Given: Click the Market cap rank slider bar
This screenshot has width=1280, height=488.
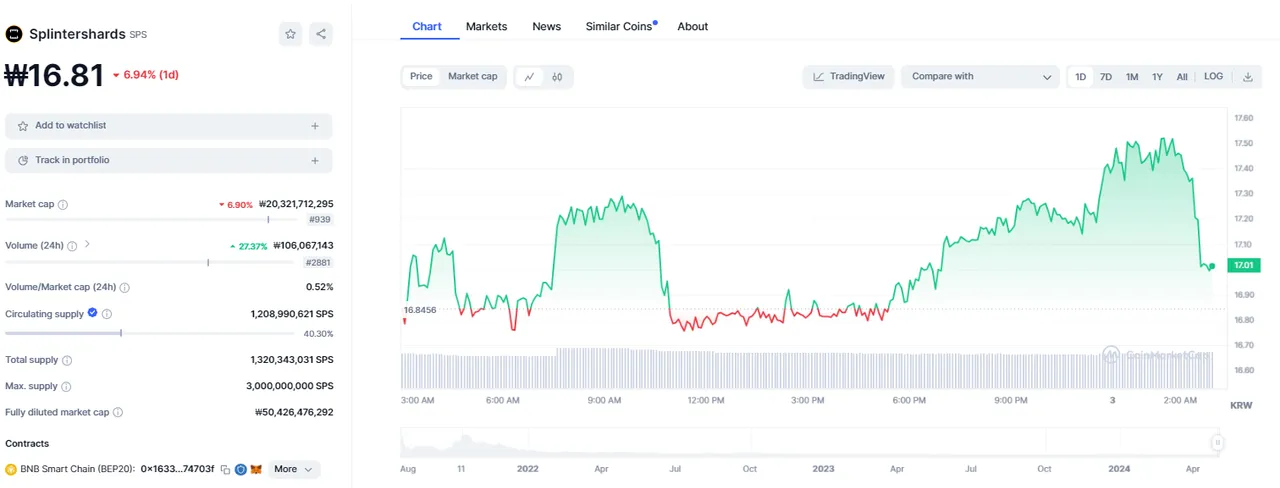Looking at the screenshot, I should click(153, 219).
